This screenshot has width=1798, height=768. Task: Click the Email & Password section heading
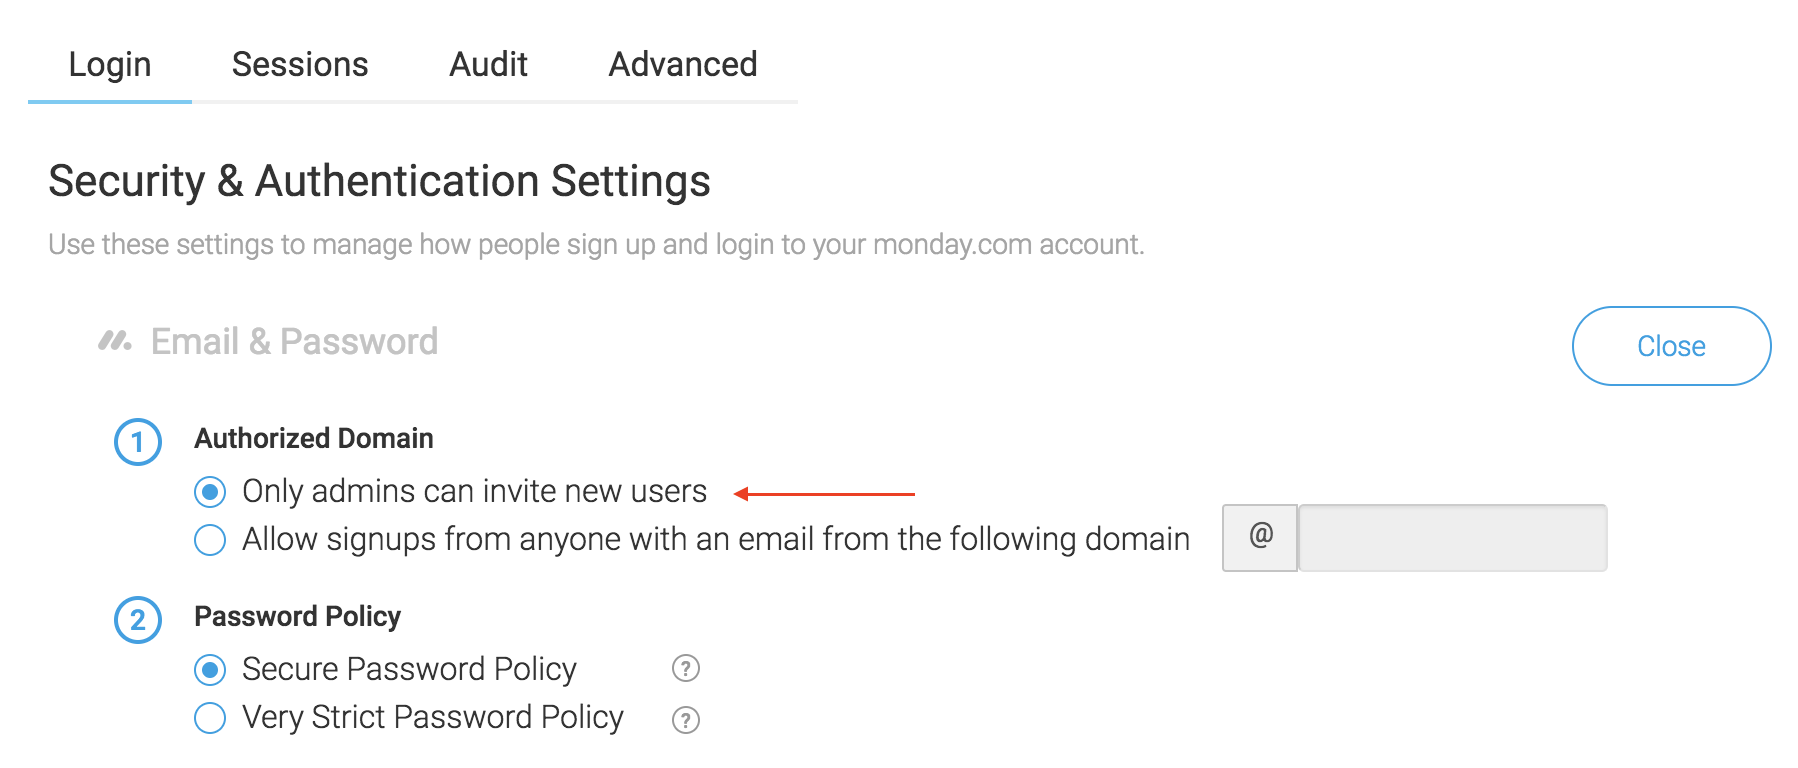tap(294, 342)
